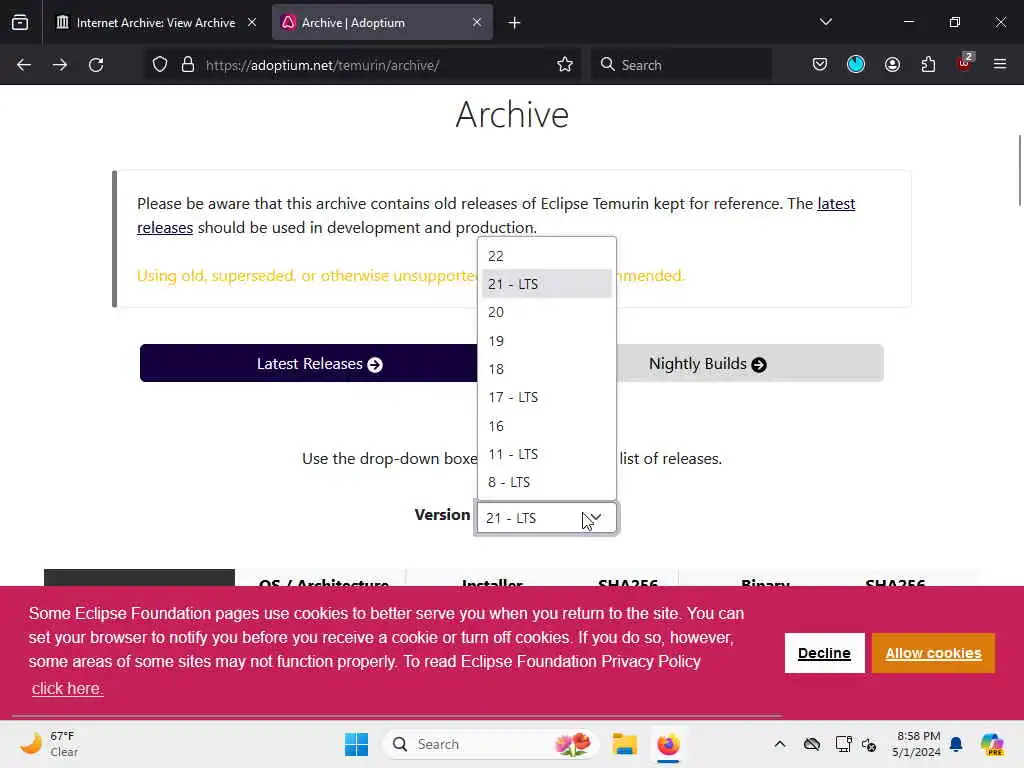Click Allow cookies button
This screenshot has height=768, width=1024.
[x=933, y=653]
